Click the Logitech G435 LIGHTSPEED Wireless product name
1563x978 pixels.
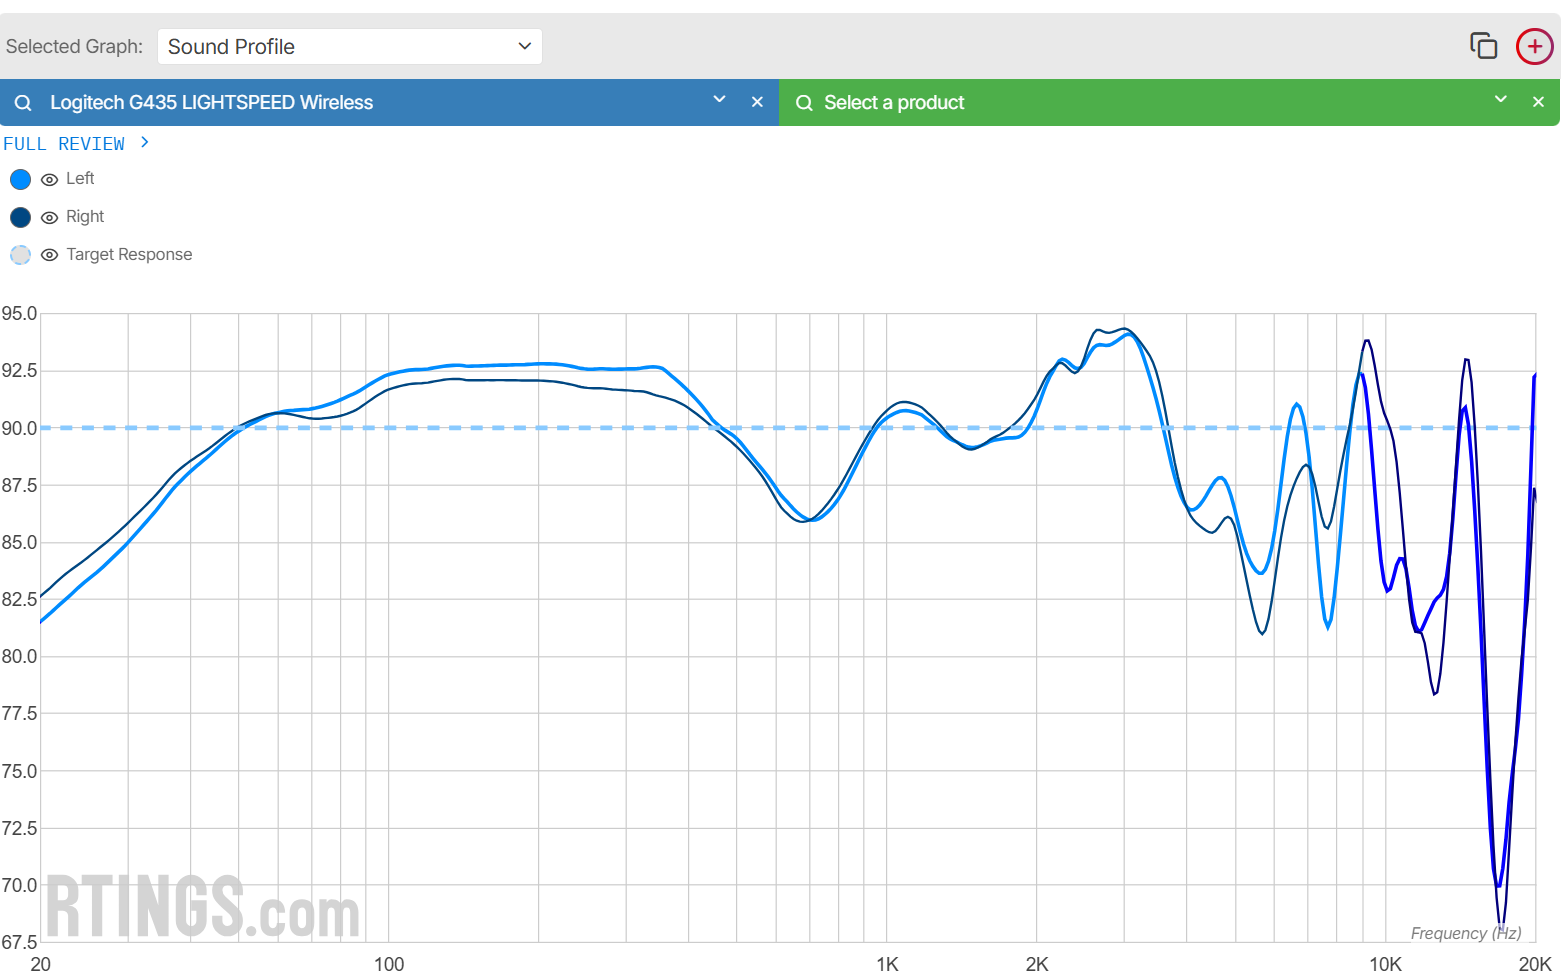click(x=211, y=103)
